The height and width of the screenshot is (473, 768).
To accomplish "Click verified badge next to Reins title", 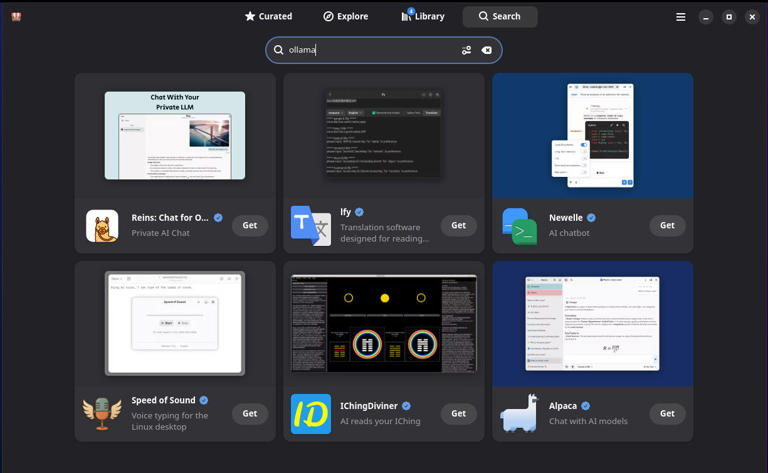I will click(x=218, y=217).
